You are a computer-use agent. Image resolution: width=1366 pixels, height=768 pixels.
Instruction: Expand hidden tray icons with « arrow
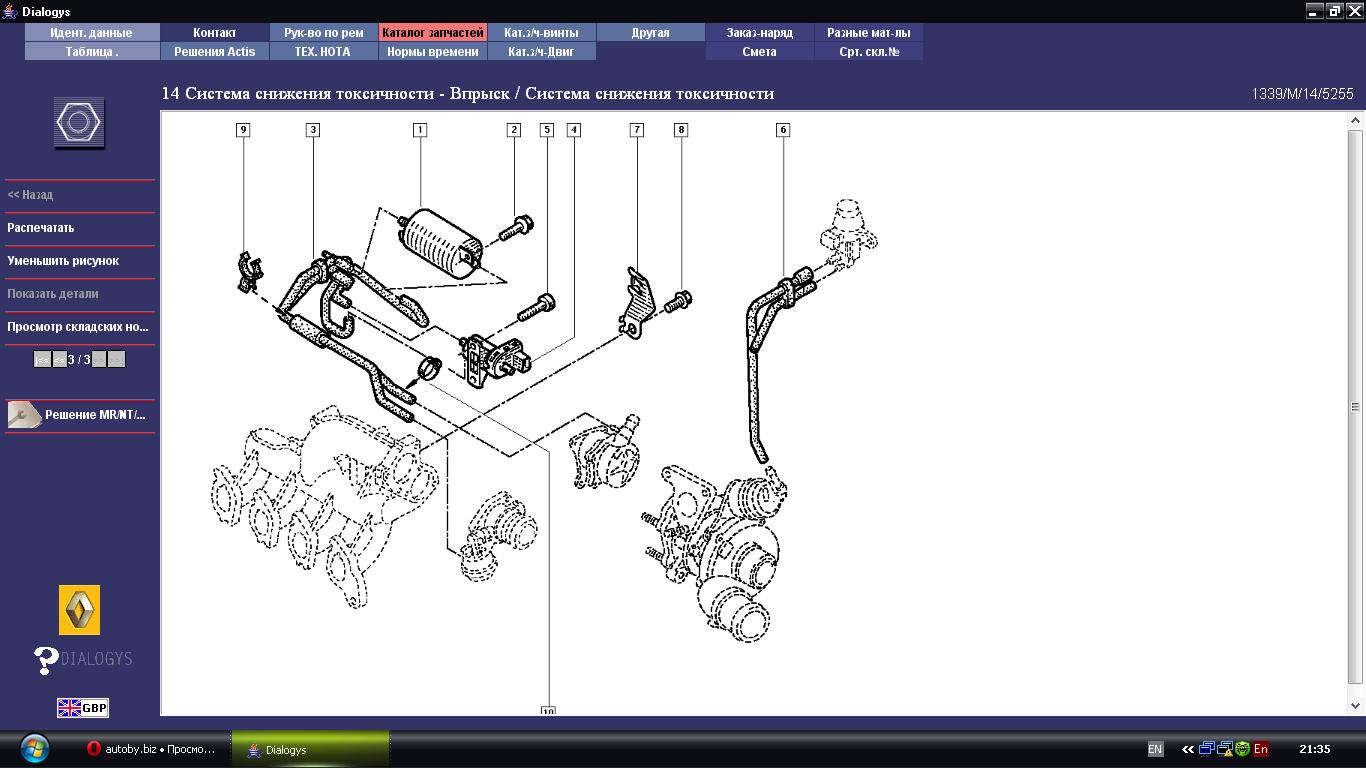point(1188,749)
